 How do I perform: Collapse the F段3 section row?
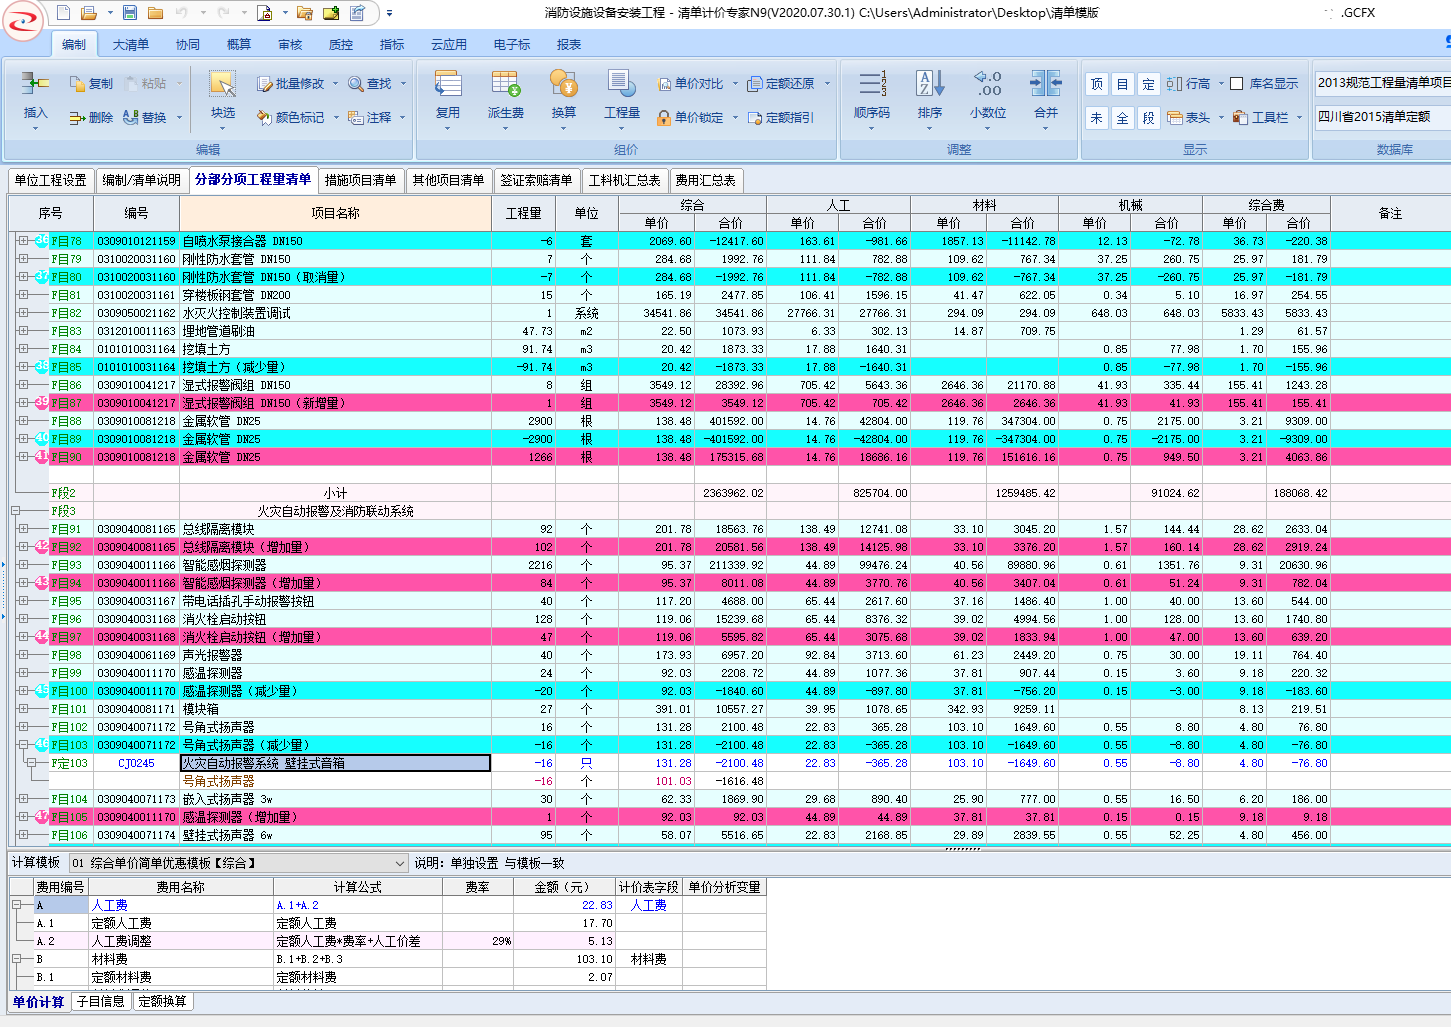coord(16,511)
